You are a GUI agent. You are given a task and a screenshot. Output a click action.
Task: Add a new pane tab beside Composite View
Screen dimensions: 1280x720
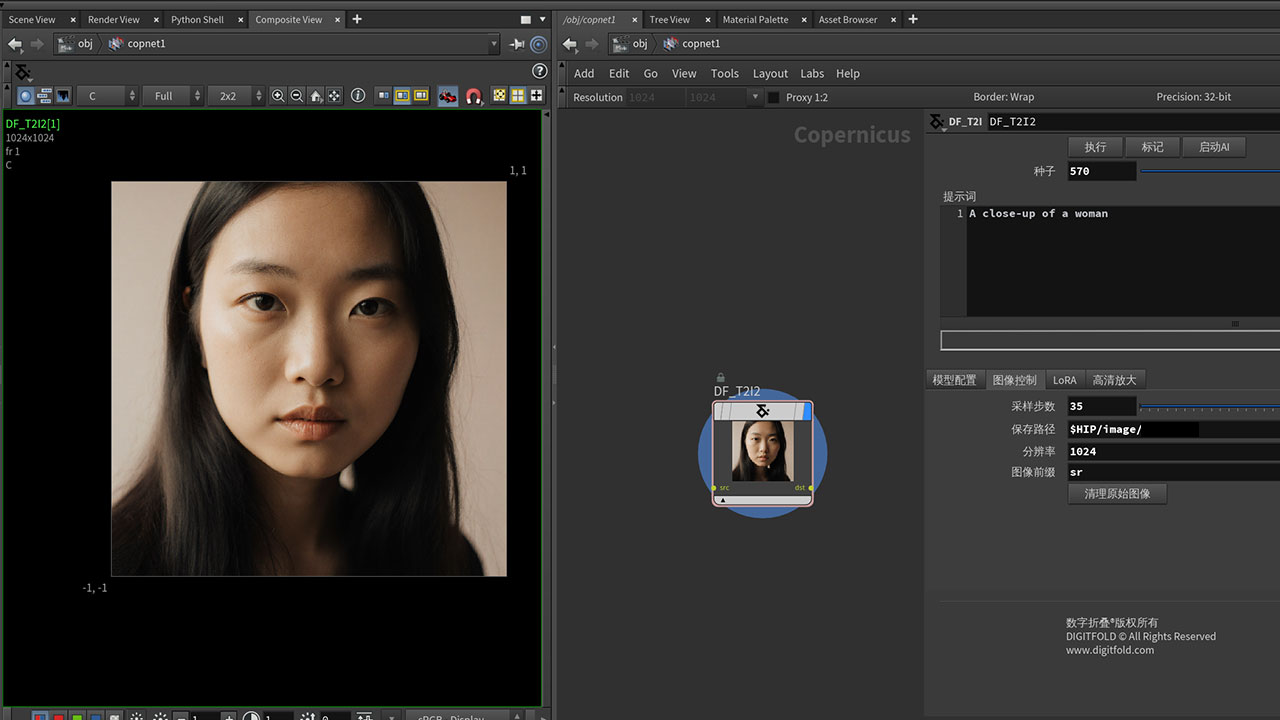pos(357,19)
